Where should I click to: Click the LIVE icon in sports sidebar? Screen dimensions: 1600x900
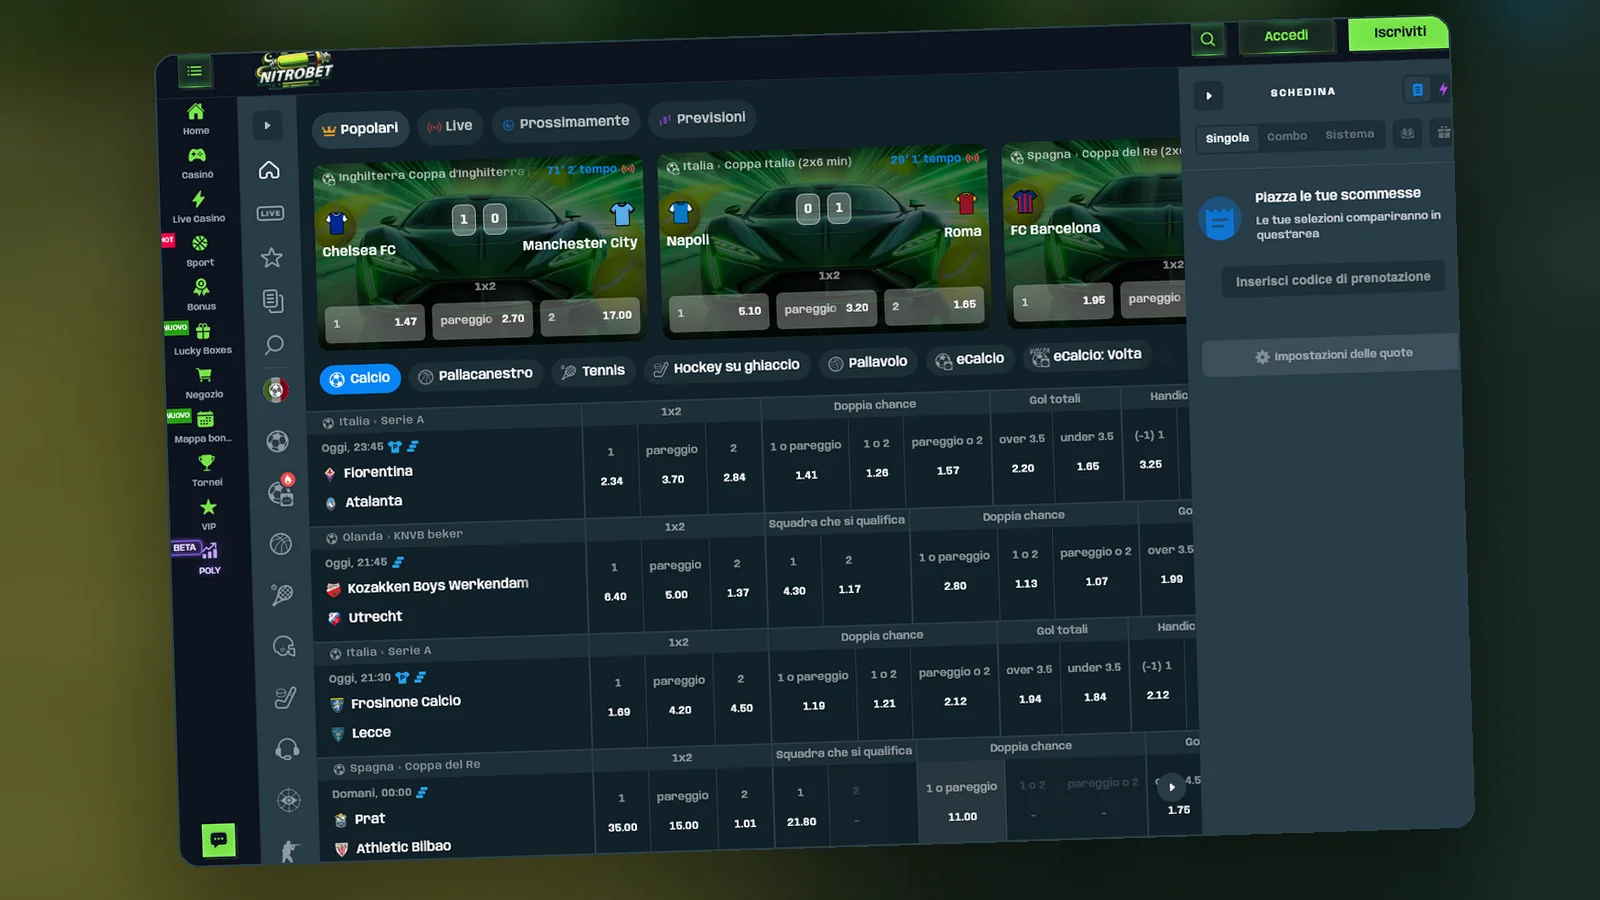tap(270, 213)
